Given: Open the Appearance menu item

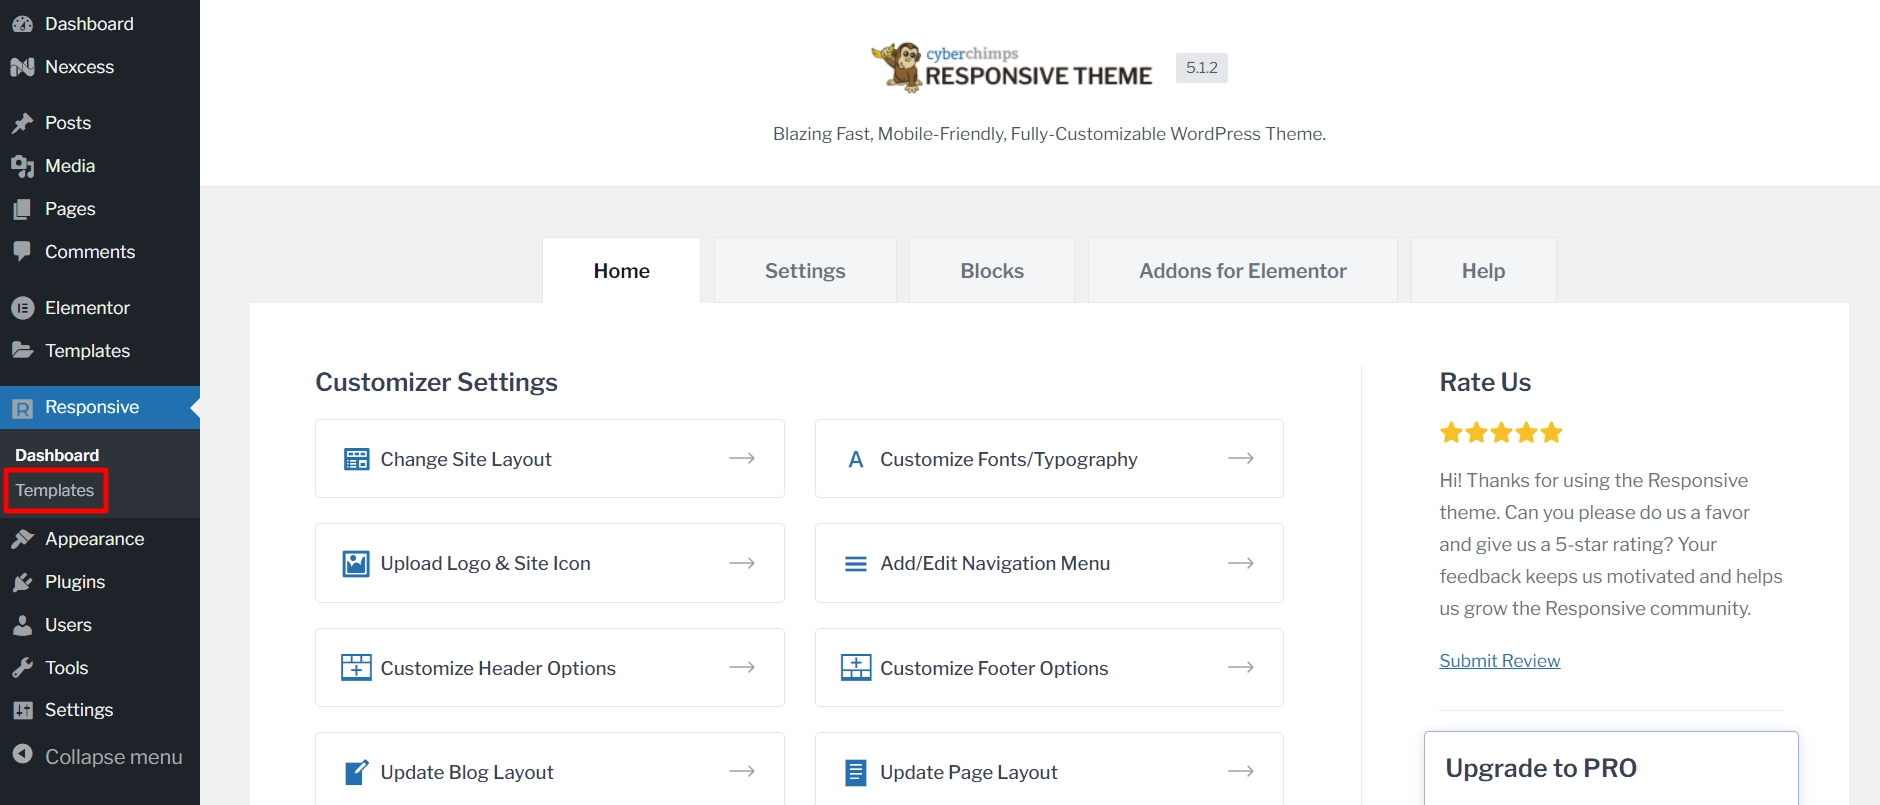Looking at the screenshot, I should coord(100,539).
